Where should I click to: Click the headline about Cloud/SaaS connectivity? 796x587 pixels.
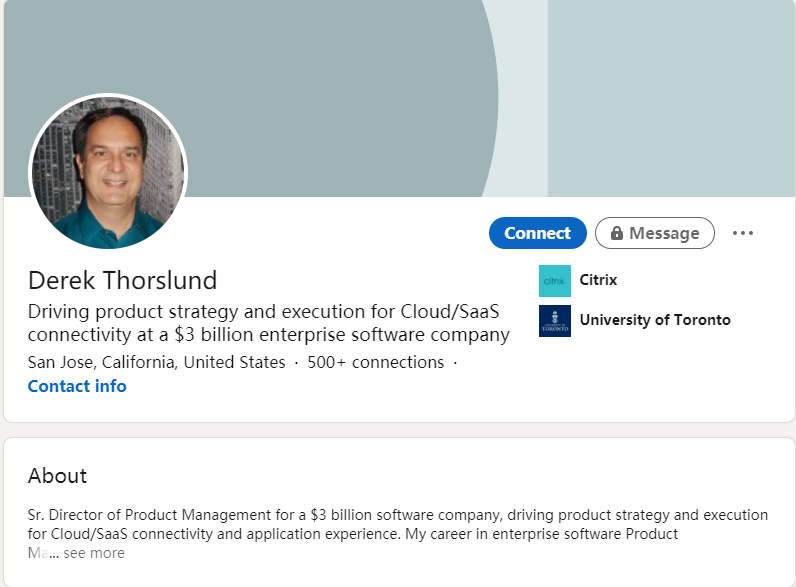coord(268,322)
